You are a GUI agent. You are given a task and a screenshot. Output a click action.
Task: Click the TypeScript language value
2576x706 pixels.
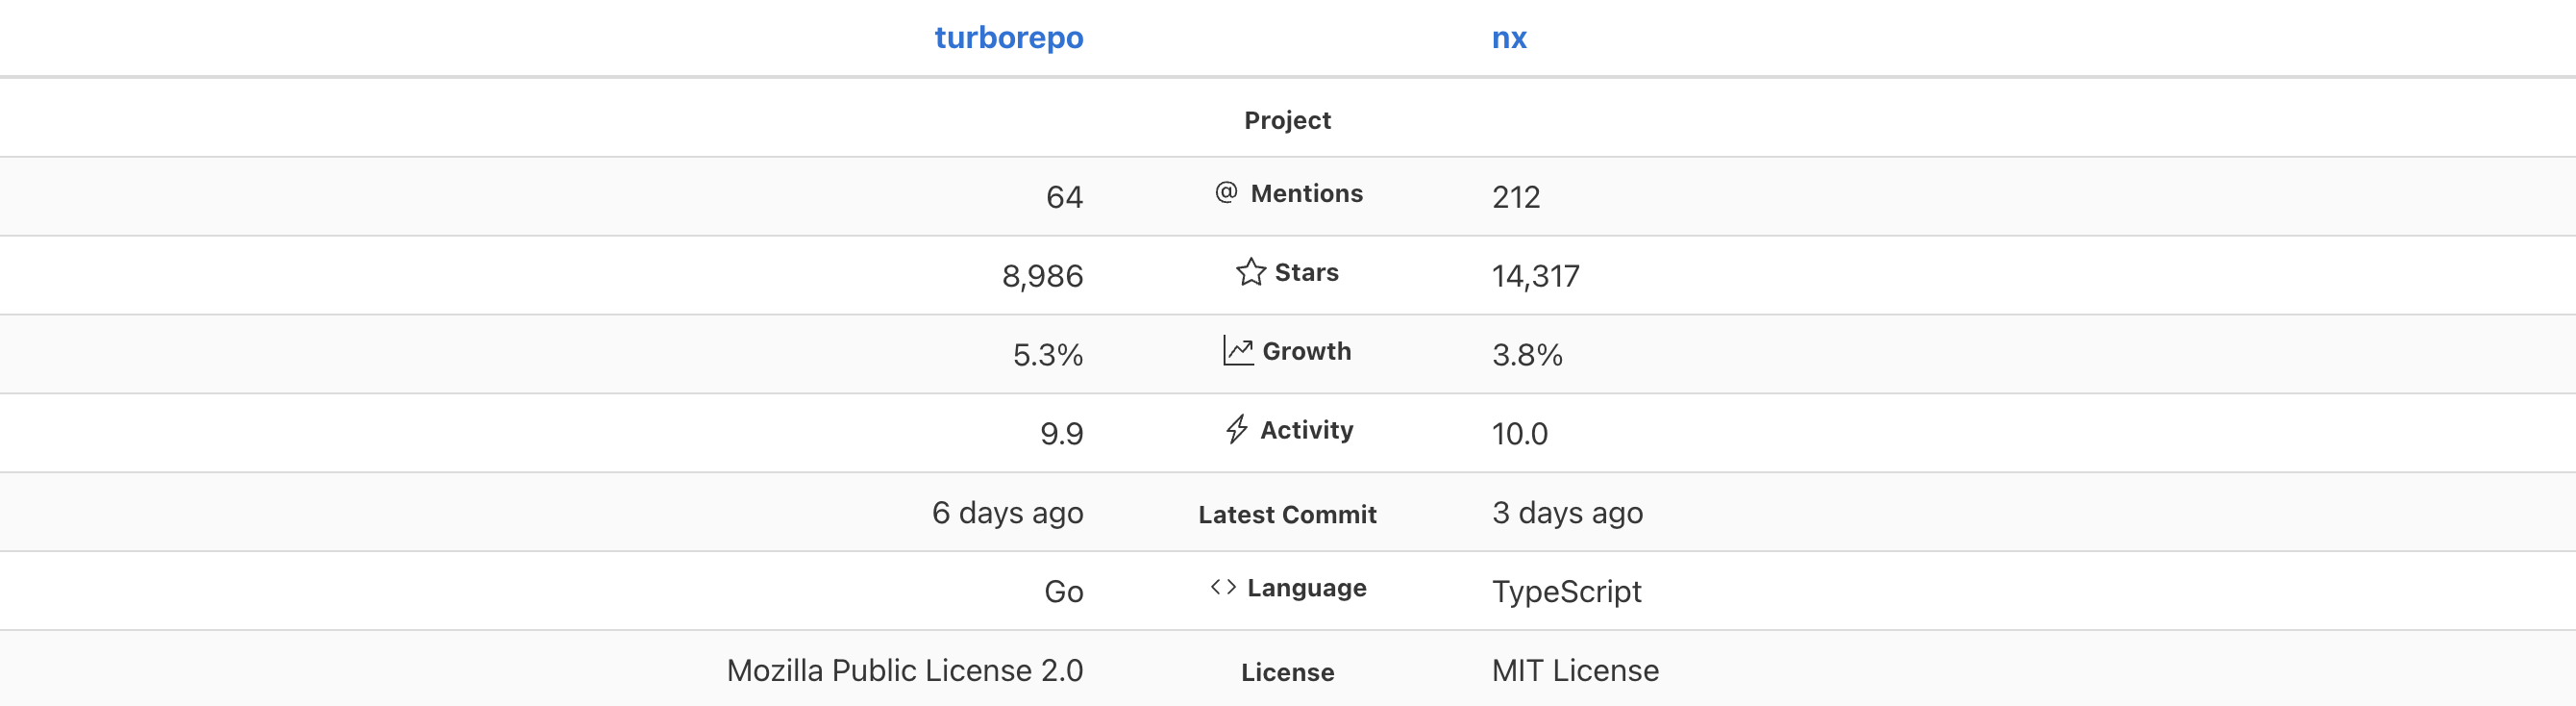pos(1566,591)
